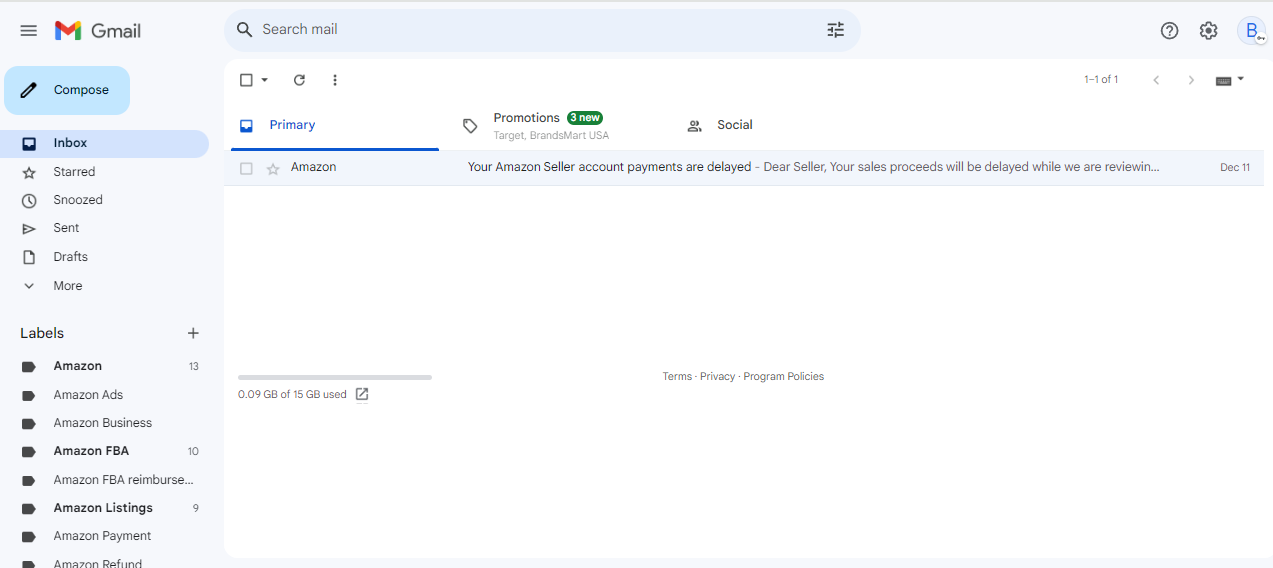Tick the select-all checkbox
This screenshot has height=568, width=1273.
246,80
